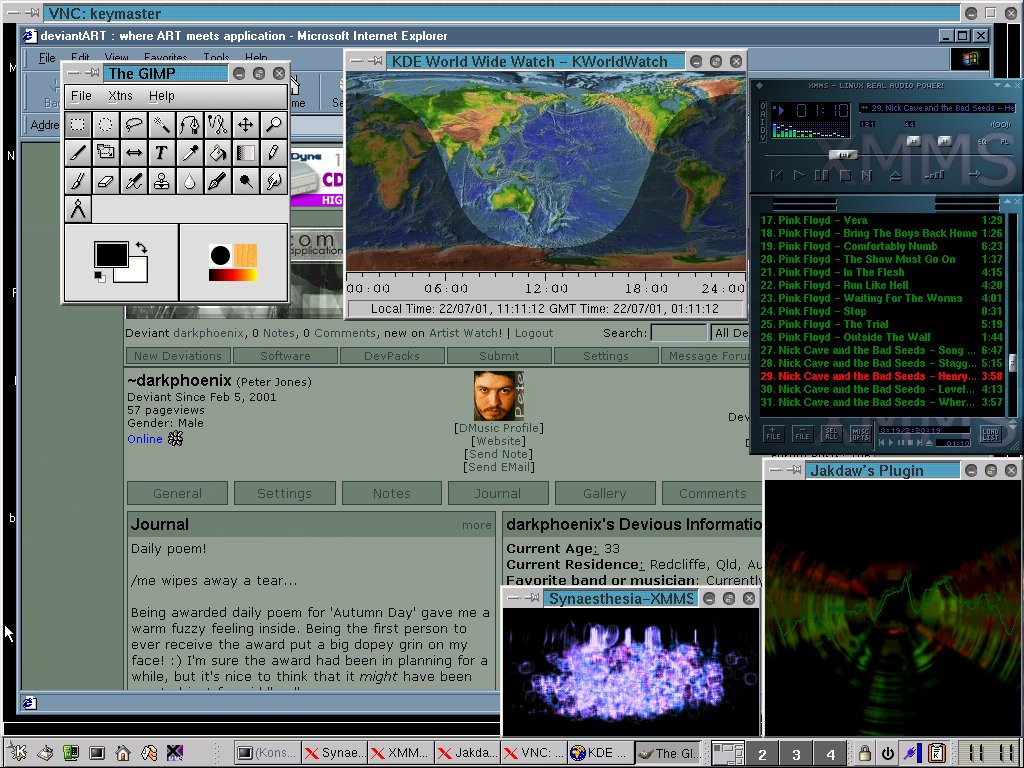Select the Crop knife tool in GIMP
This screenshot has height=768, width=1024.
tap(78, 153)
